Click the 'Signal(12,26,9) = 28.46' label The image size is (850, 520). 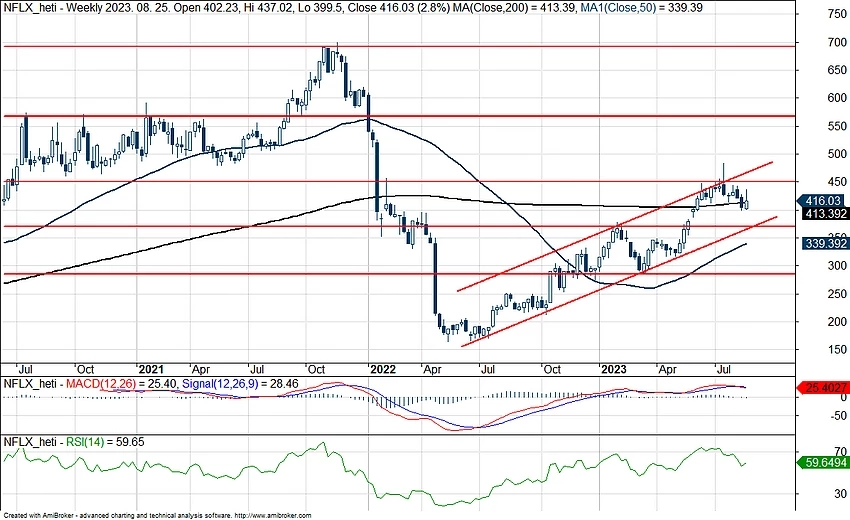(x=240, y=384)
